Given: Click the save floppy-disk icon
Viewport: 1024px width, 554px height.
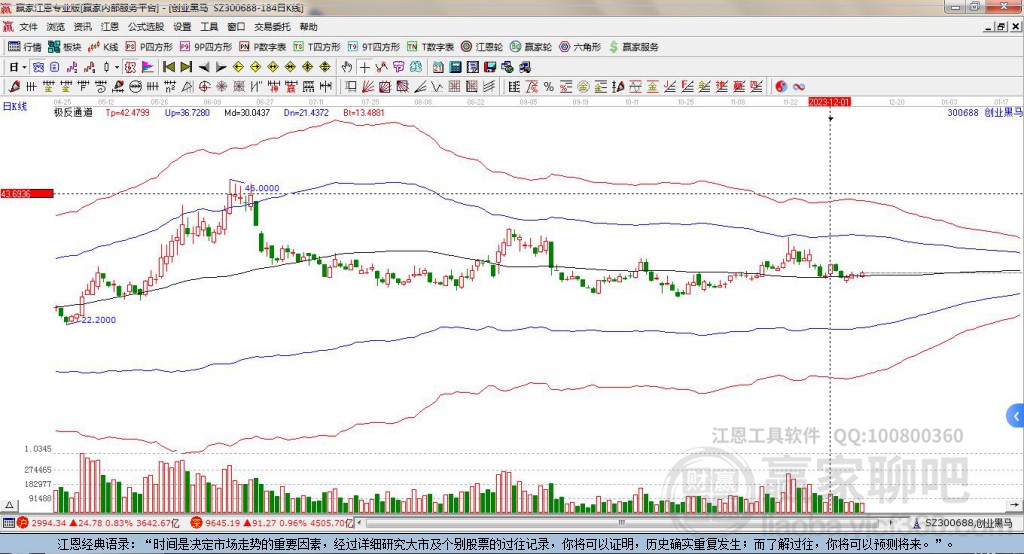Looking at the screenshot, I should point(490,67).
